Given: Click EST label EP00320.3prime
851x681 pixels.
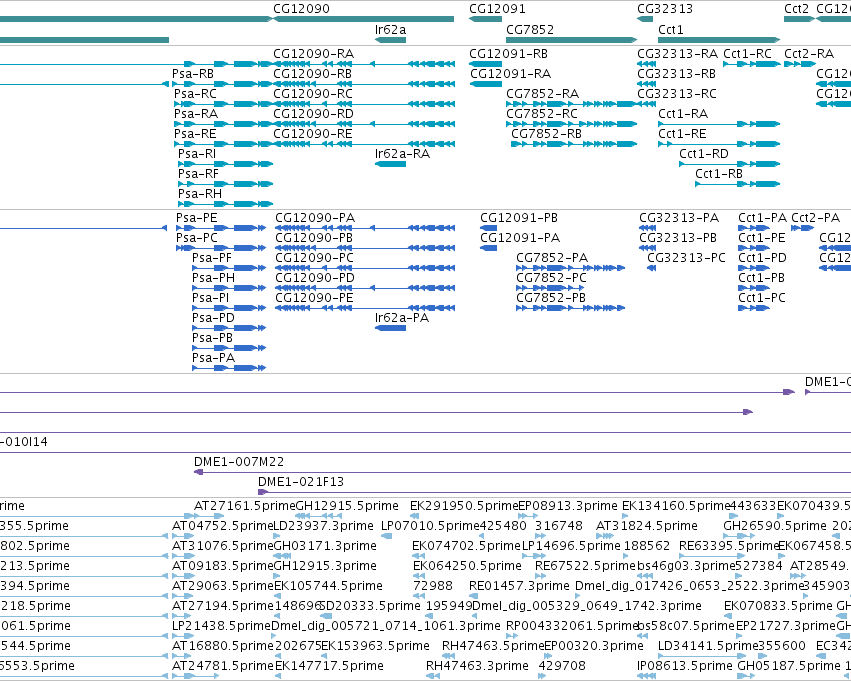Looking at the screenshot, I should (594, 646).
